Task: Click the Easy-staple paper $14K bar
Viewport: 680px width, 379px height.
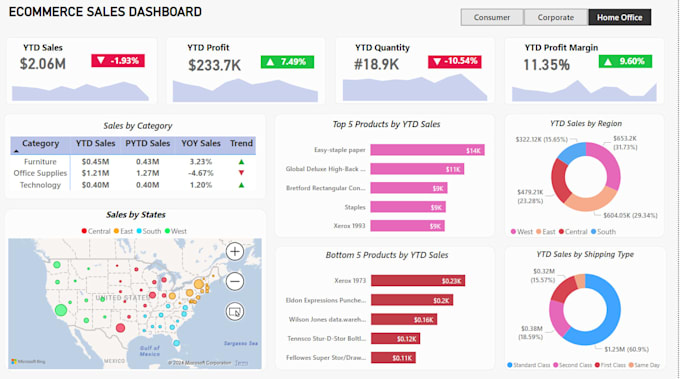Action: coord(427,150)
